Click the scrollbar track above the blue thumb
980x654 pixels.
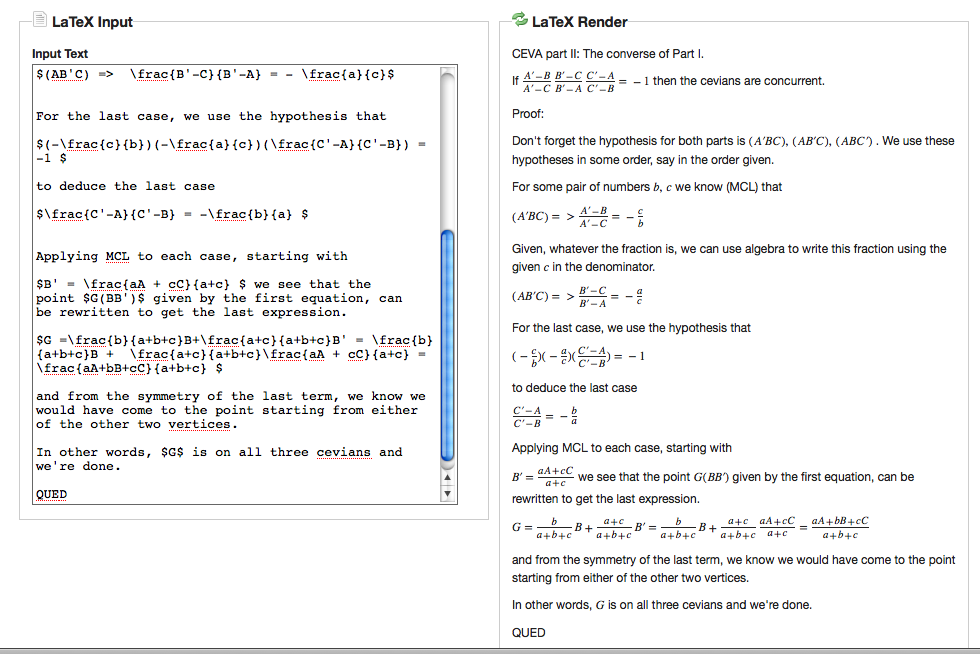447,150
